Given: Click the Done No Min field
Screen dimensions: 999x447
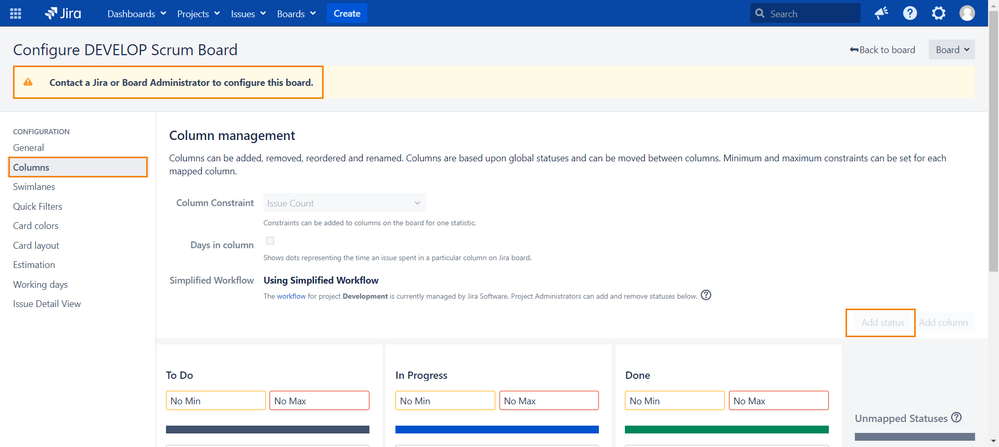Looking at the screenshot, I should click(x=675, y=401).
